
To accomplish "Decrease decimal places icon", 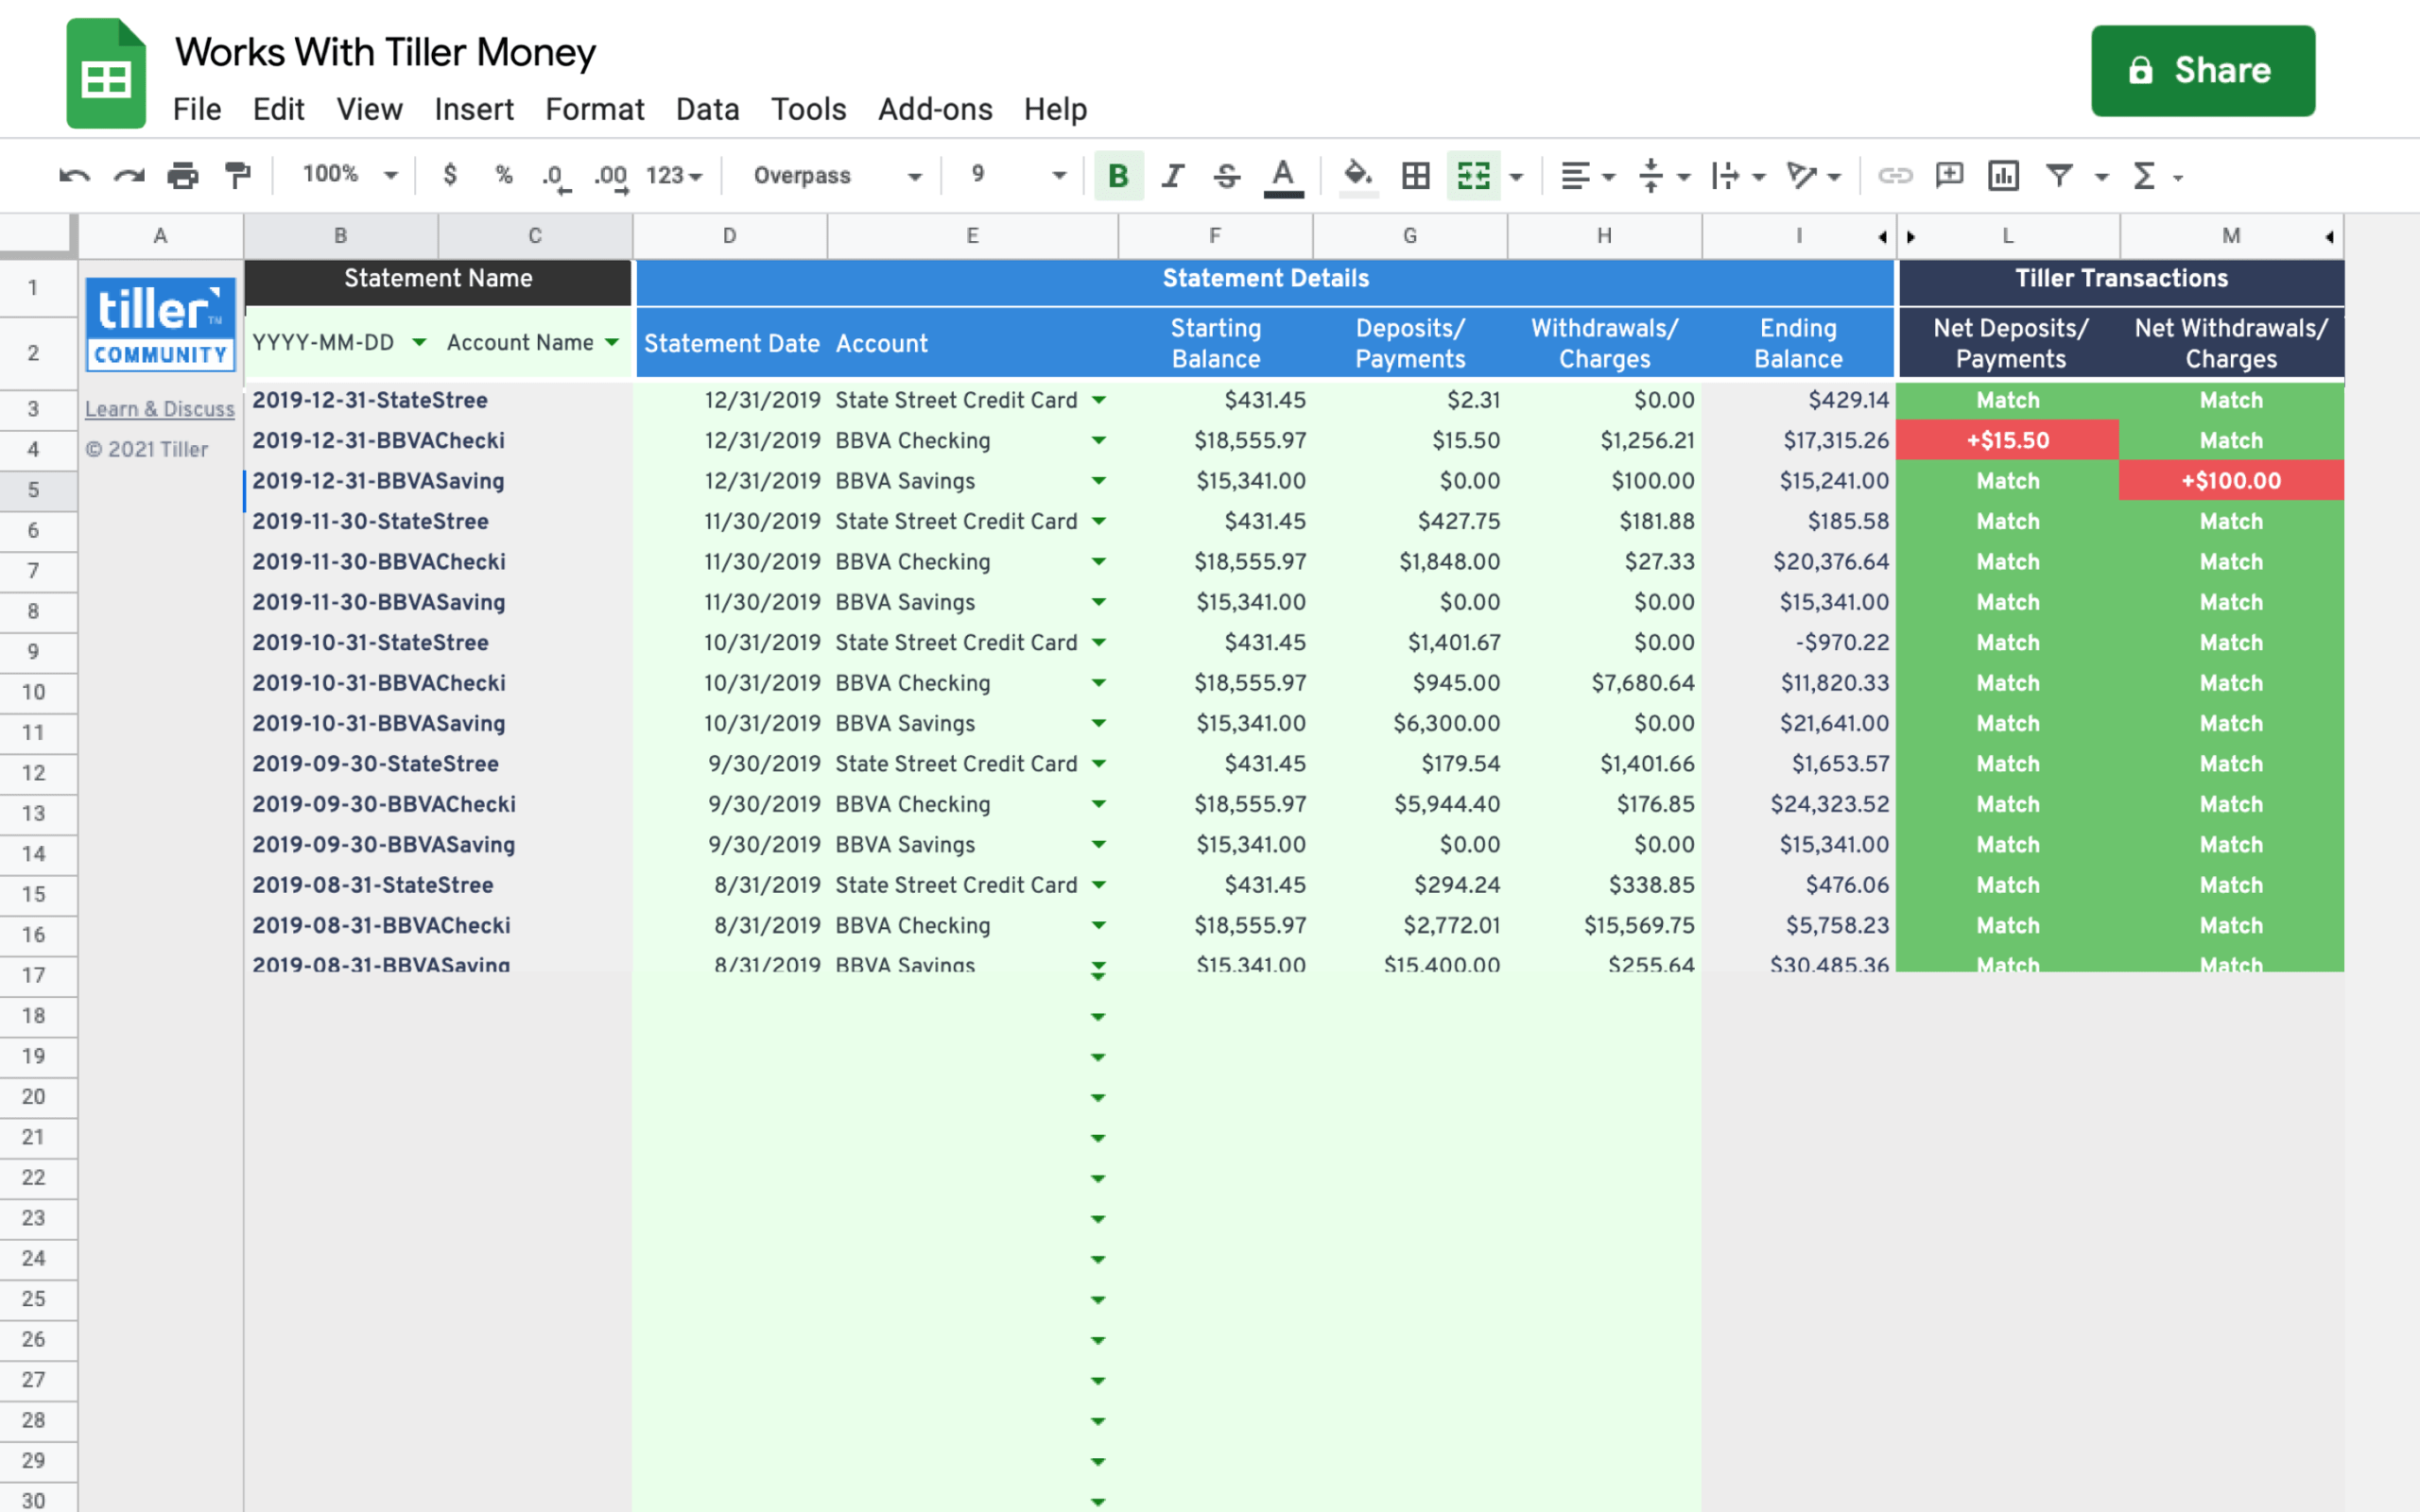I will 556,177.
